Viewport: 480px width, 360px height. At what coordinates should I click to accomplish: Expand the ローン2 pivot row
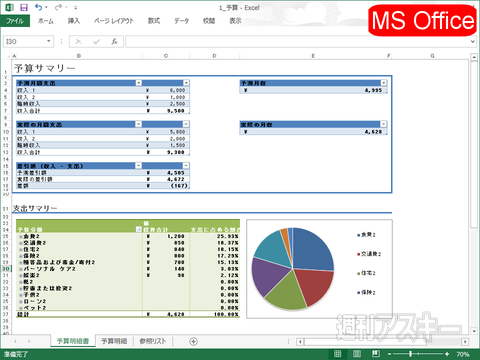point(21,302)
